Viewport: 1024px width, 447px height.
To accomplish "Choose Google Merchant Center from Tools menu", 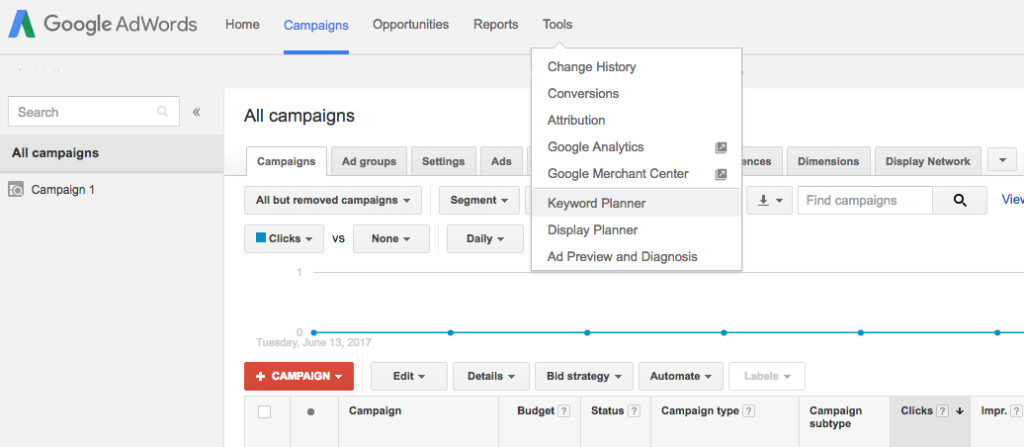I will pos(637,174).
